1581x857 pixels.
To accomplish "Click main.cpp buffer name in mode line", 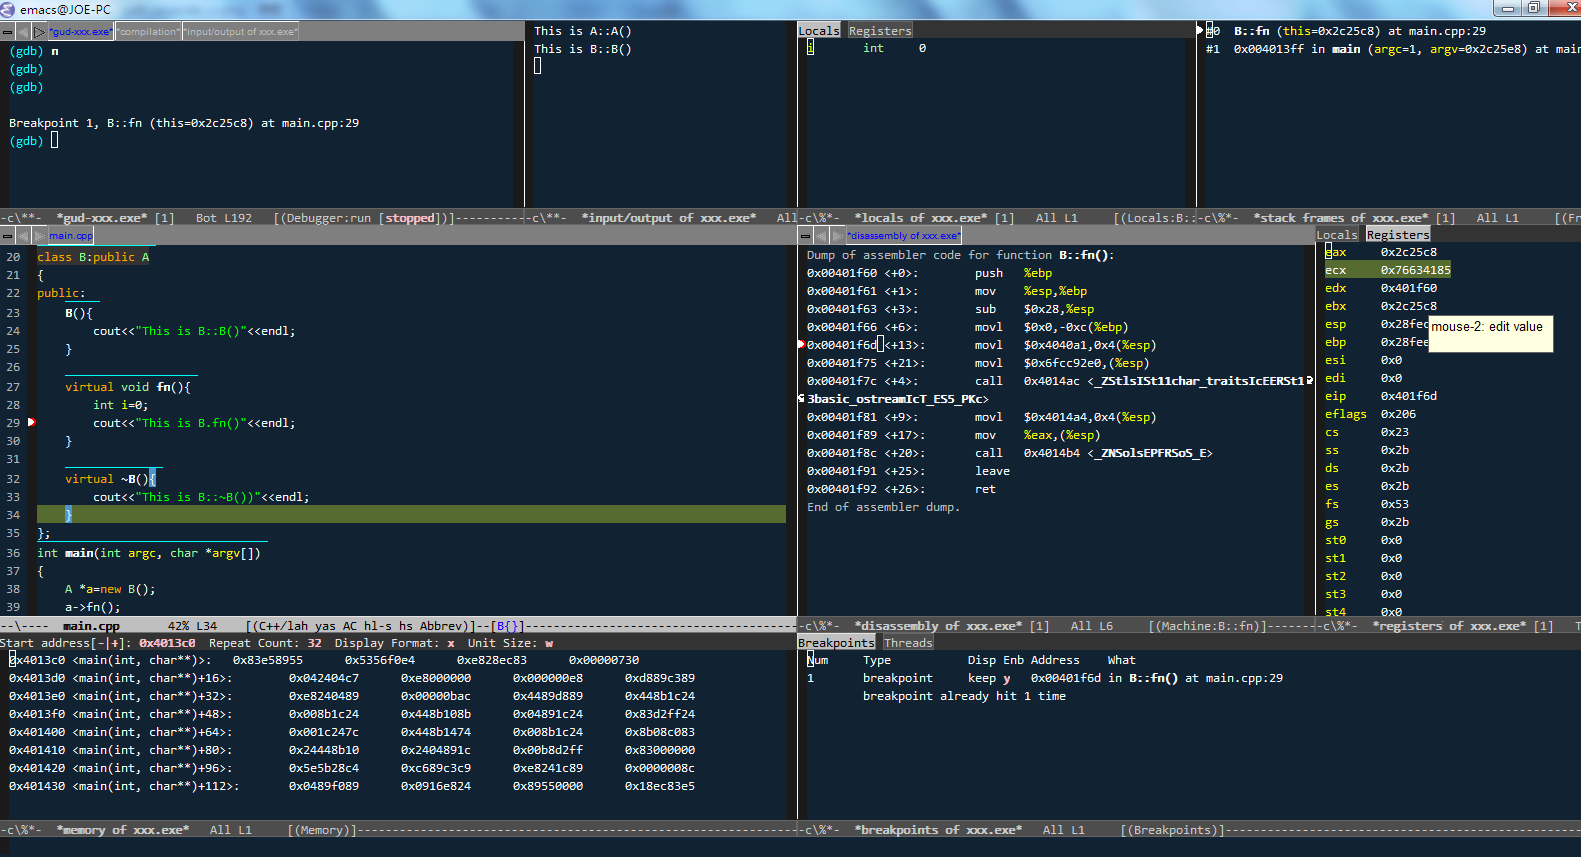I will pyautogui.click(x=91, y=626).
